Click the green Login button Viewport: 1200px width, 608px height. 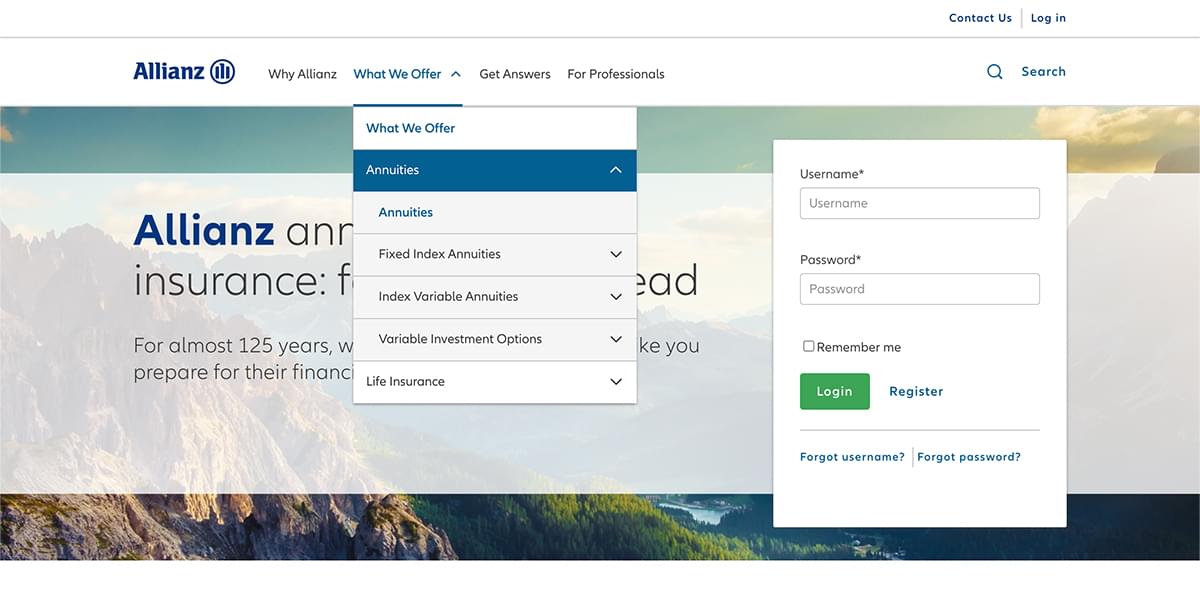click(x=835, y=391)
